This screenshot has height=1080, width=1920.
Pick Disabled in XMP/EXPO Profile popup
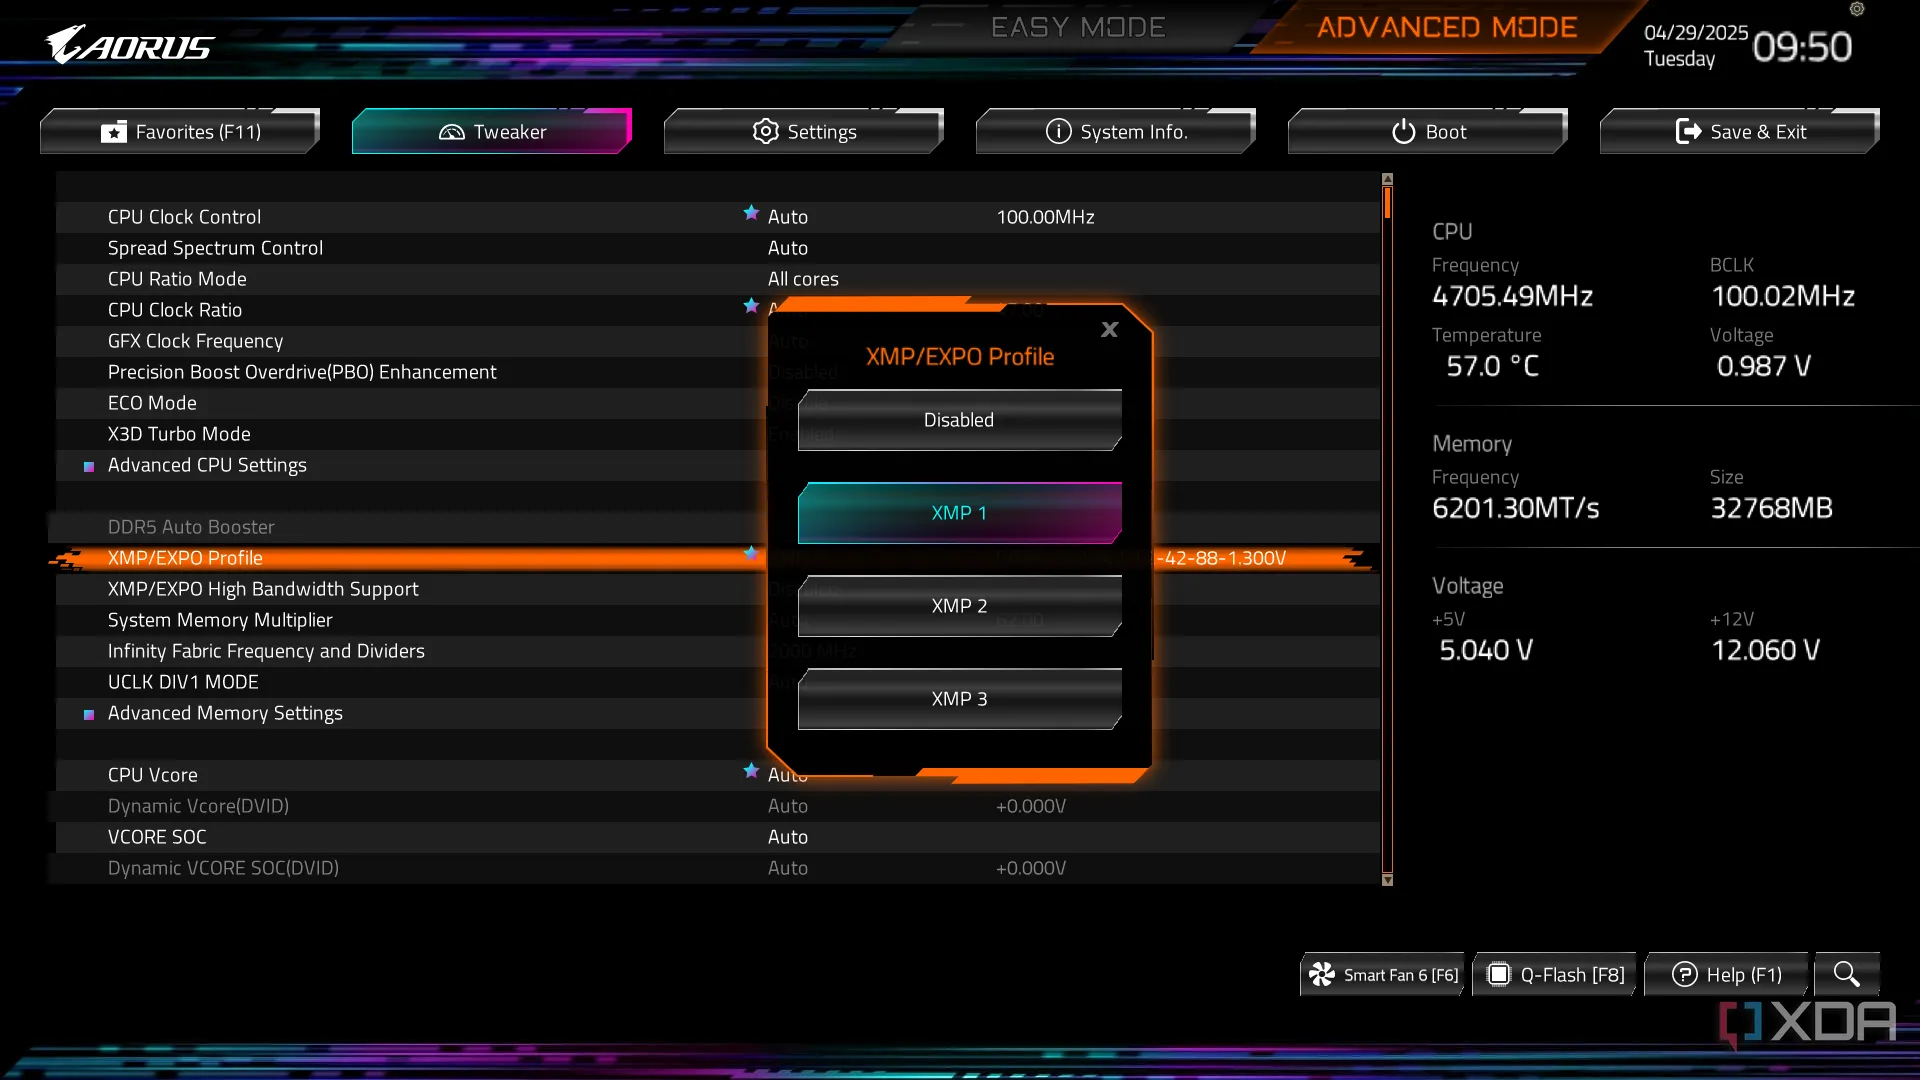tap(959, 420)
